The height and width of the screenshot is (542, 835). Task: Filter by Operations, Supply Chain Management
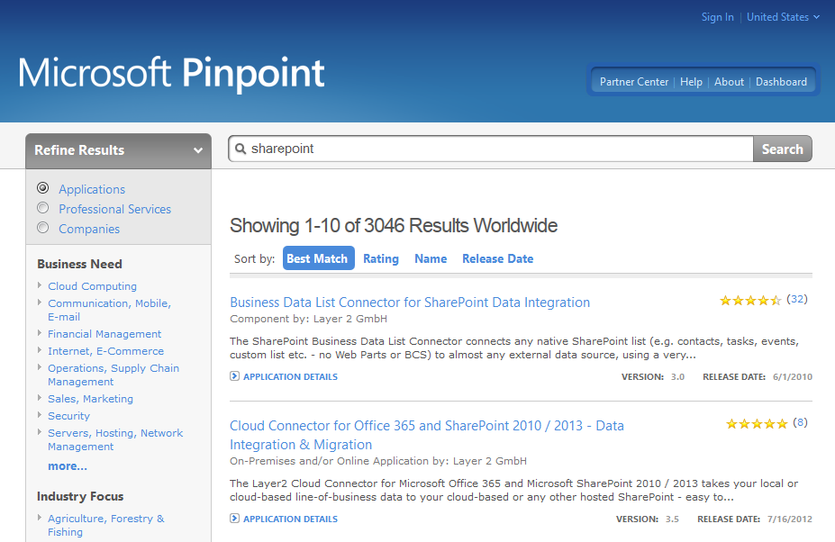tap(113, 375)
